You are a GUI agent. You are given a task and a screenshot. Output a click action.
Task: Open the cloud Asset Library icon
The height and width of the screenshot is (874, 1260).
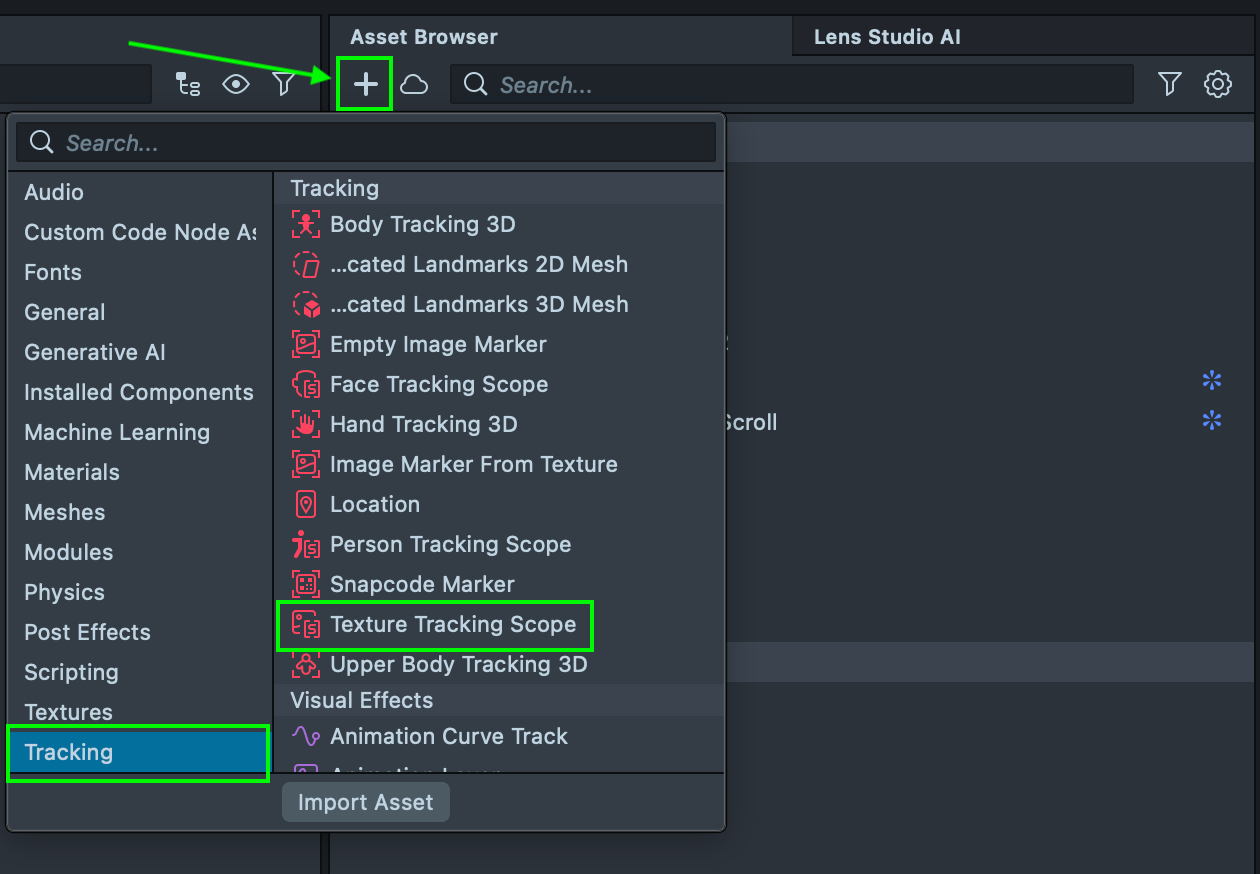pos(414,85)
